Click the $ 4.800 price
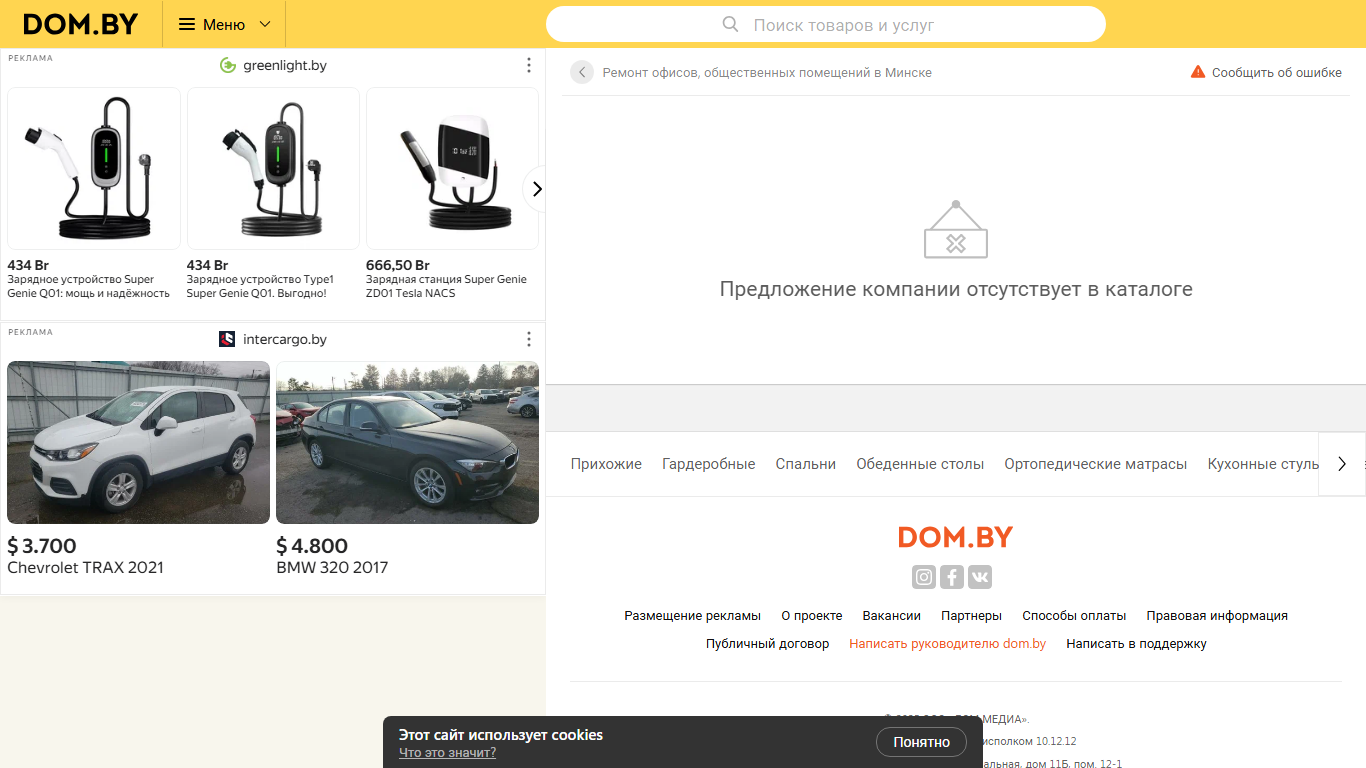Screen dimensions: 1366x768 click(x=312, y=546)
